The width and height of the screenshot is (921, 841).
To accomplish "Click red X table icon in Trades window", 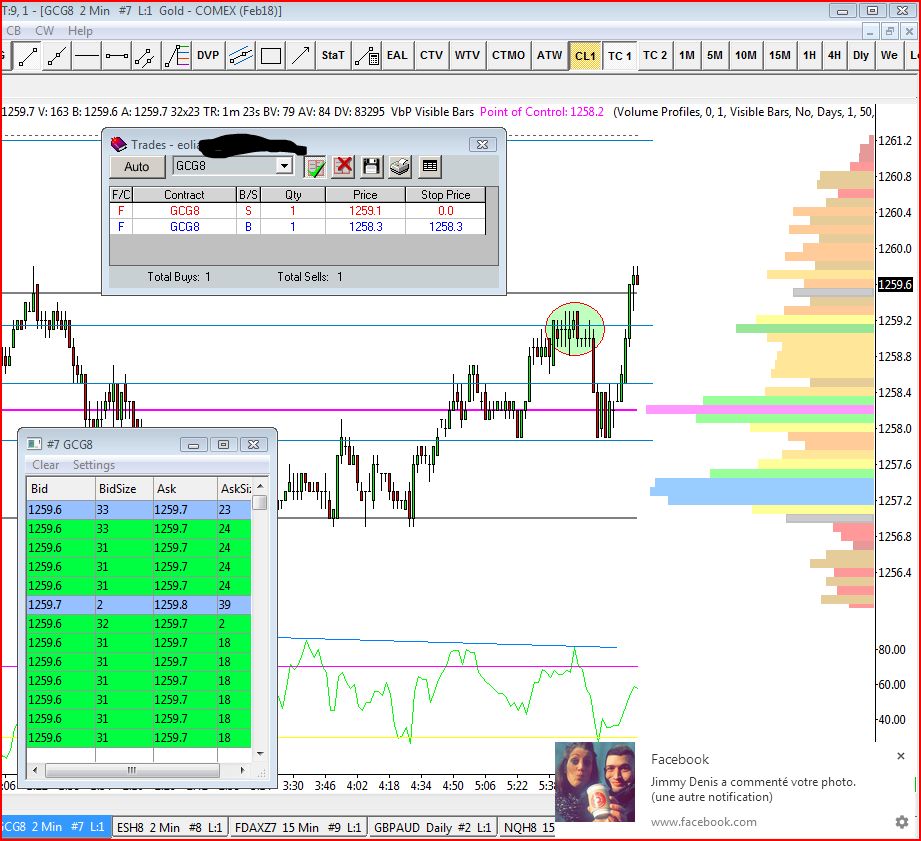I will (343, 167).
